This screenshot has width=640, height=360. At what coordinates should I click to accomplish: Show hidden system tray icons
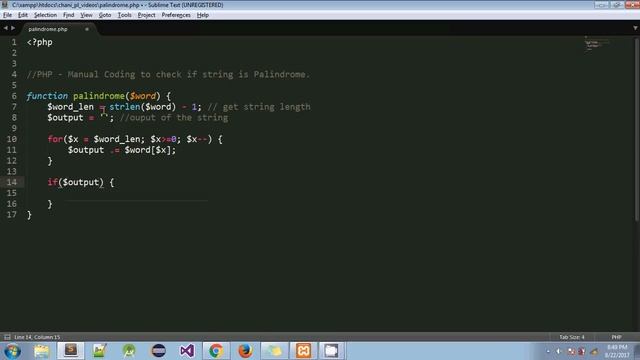[548, 351]
